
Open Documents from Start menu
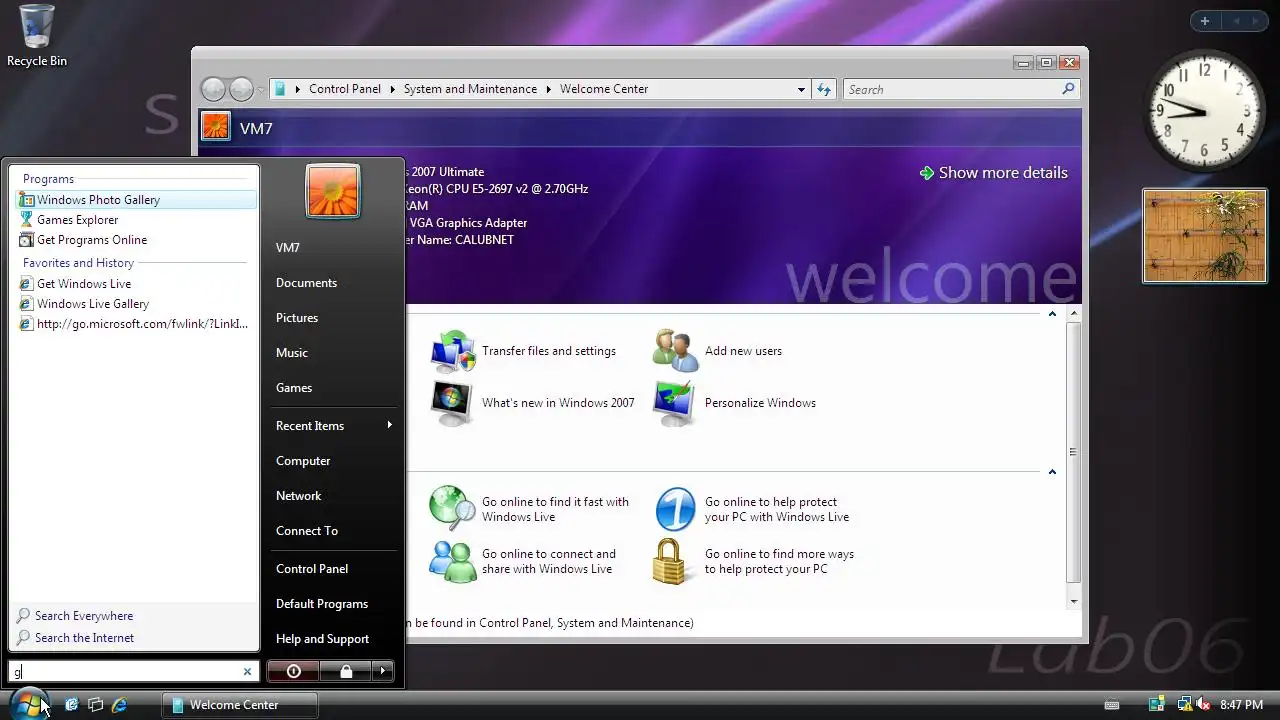point(306,283)
